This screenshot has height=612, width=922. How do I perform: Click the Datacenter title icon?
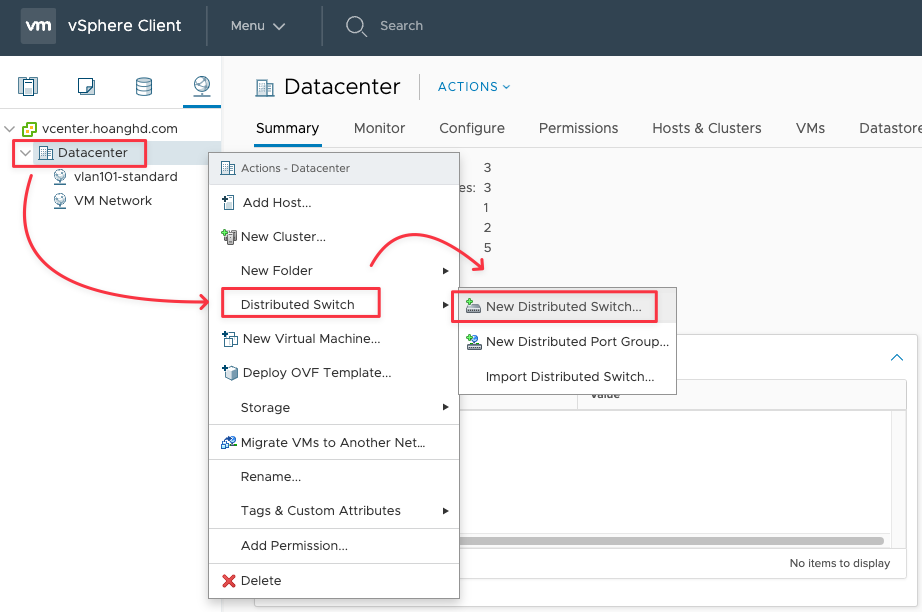coord(265,88)
